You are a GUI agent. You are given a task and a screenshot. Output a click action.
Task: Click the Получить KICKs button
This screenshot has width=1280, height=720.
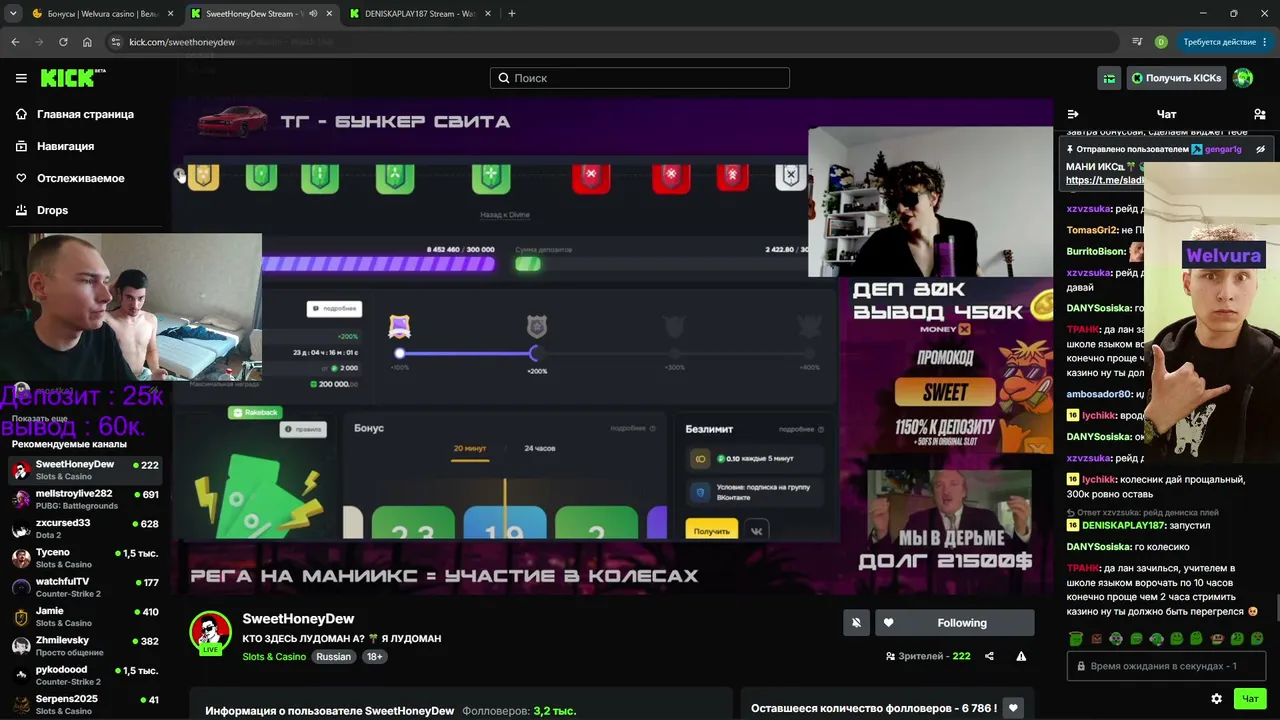[1176, 78]
